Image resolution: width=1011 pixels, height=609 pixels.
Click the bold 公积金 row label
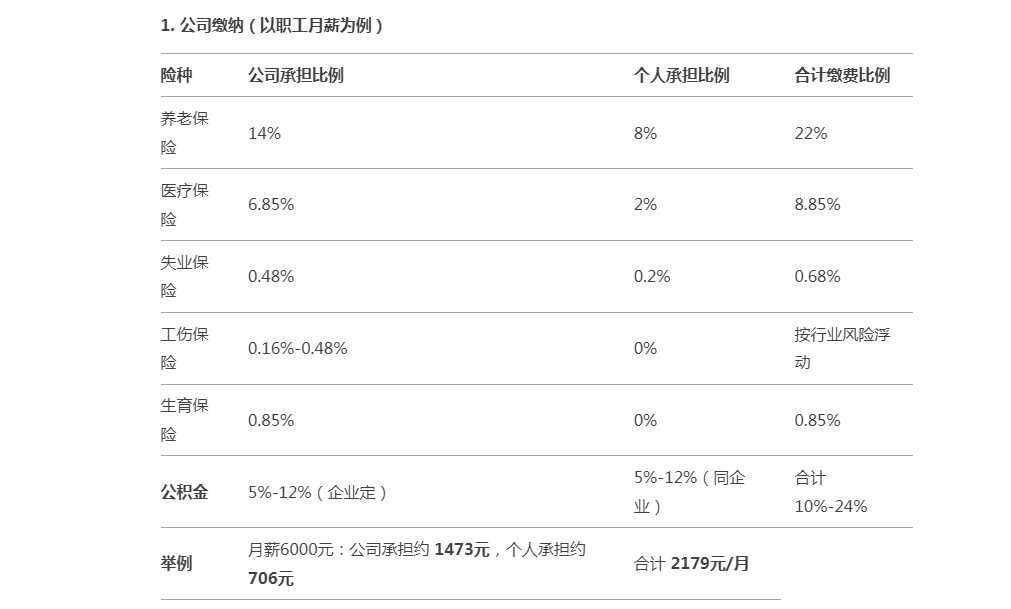184,492
